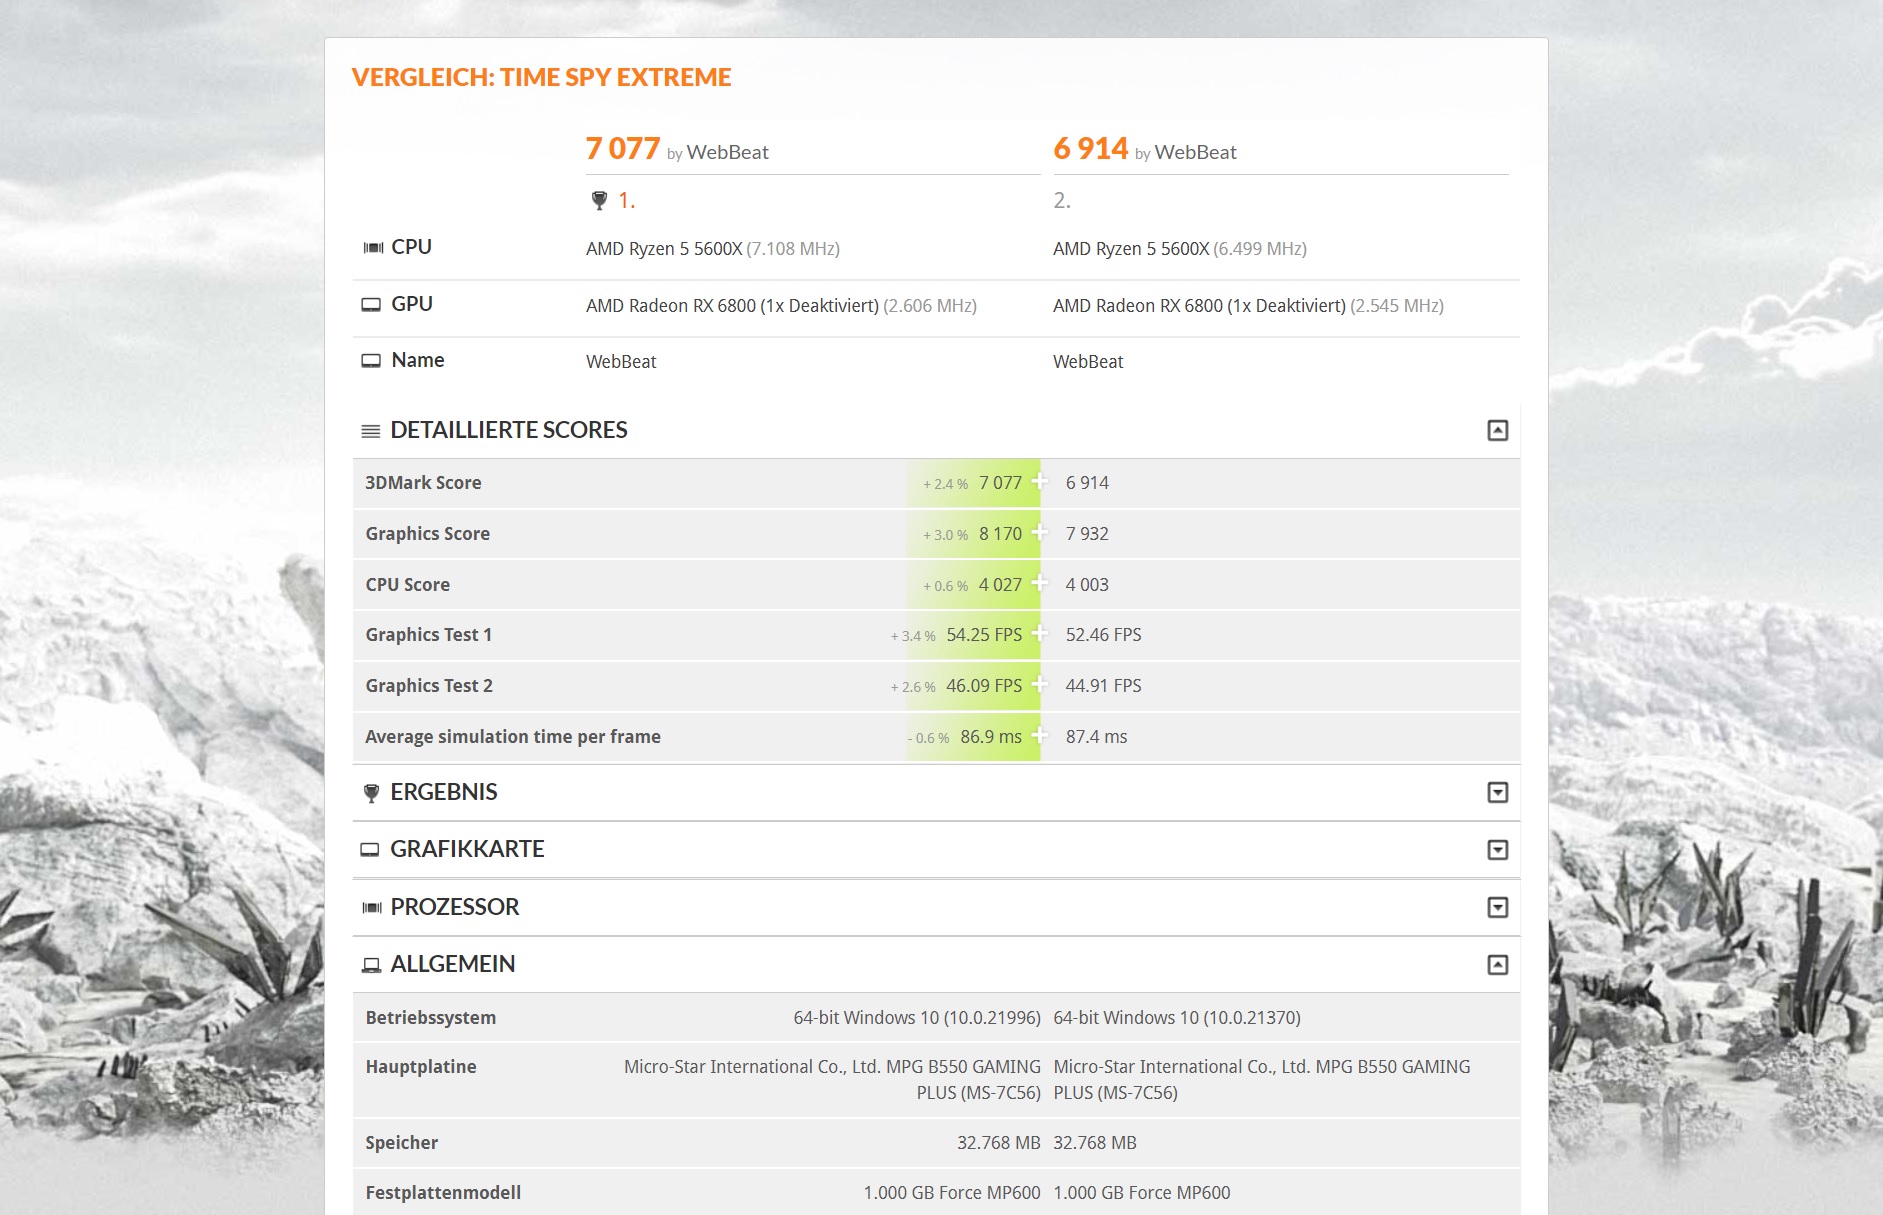Click the Speicher row label
The image size is (1883, 1215).
(x=402, y=1143)
